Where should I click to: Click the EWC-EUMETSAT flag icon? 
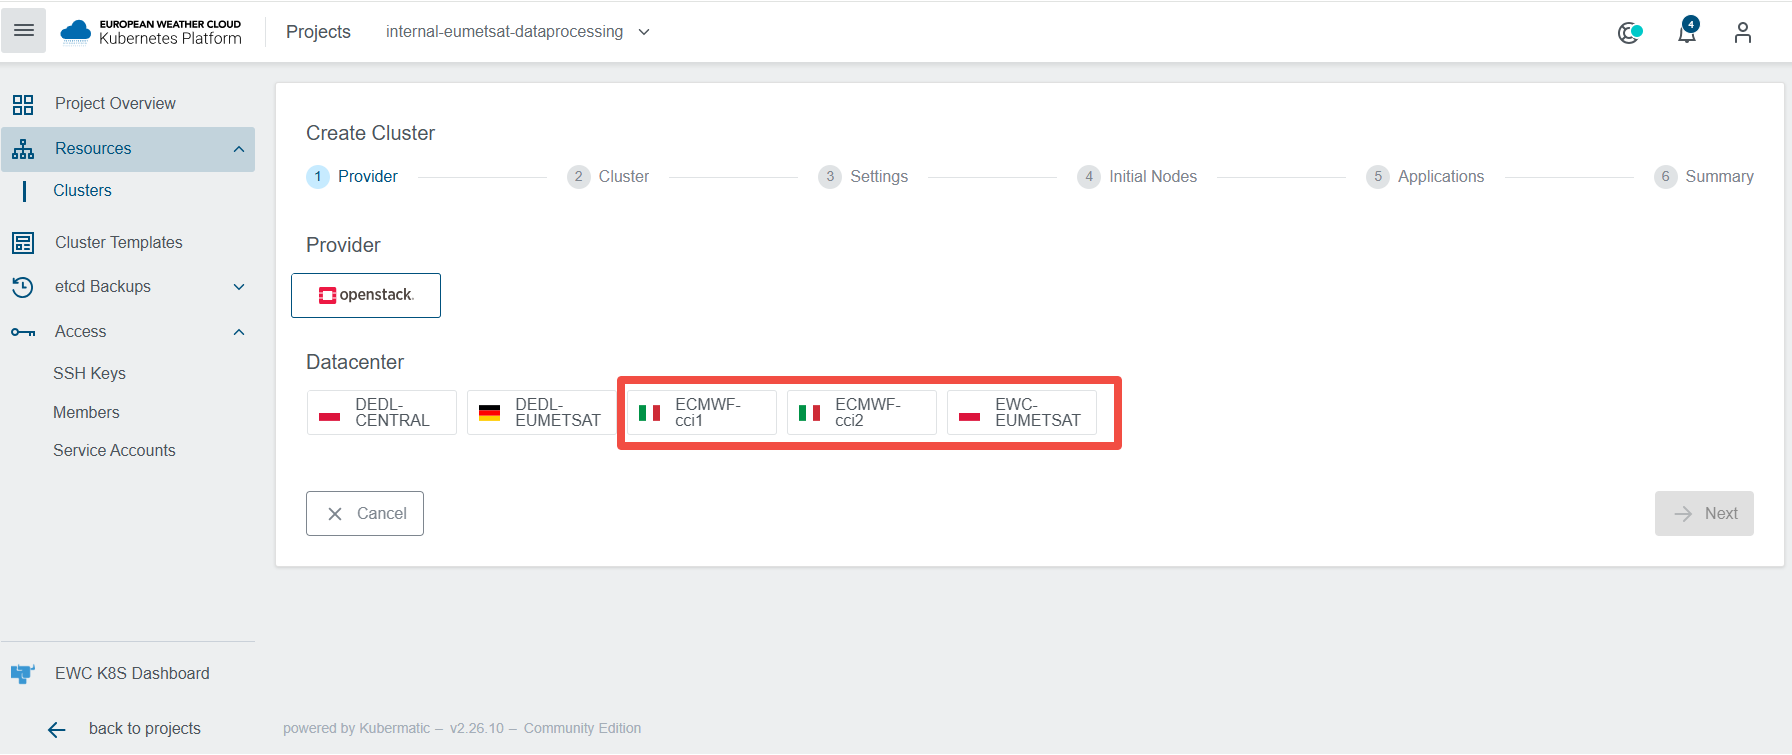969,413
